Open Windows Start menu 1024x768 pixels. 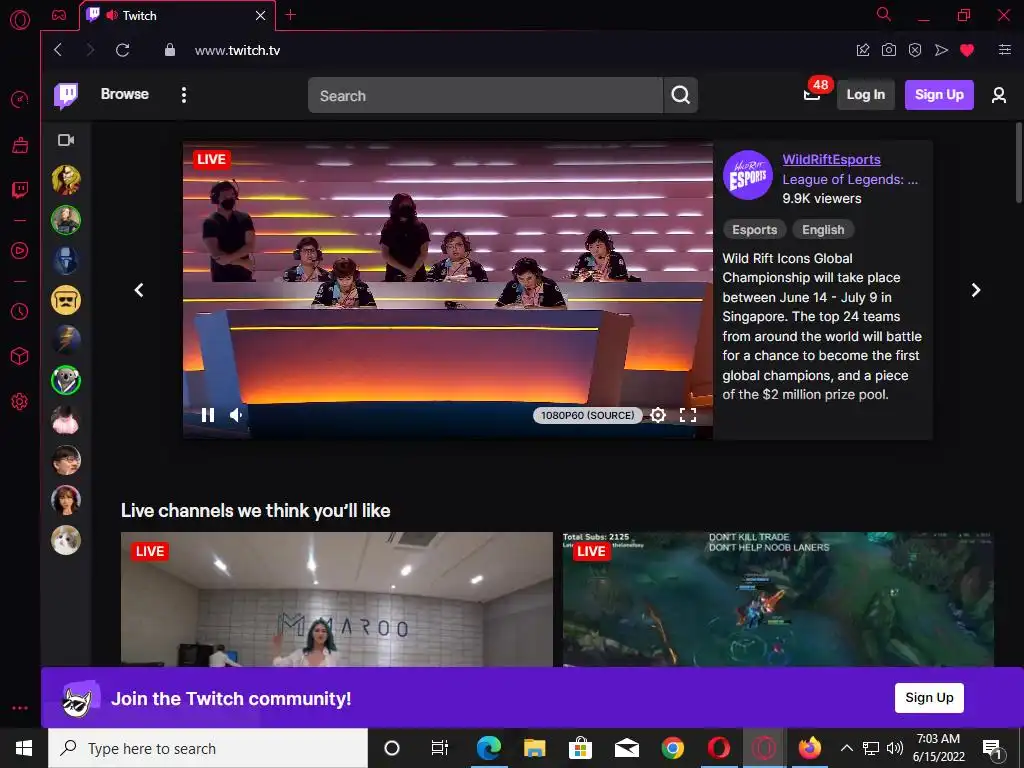click(24, 748)
